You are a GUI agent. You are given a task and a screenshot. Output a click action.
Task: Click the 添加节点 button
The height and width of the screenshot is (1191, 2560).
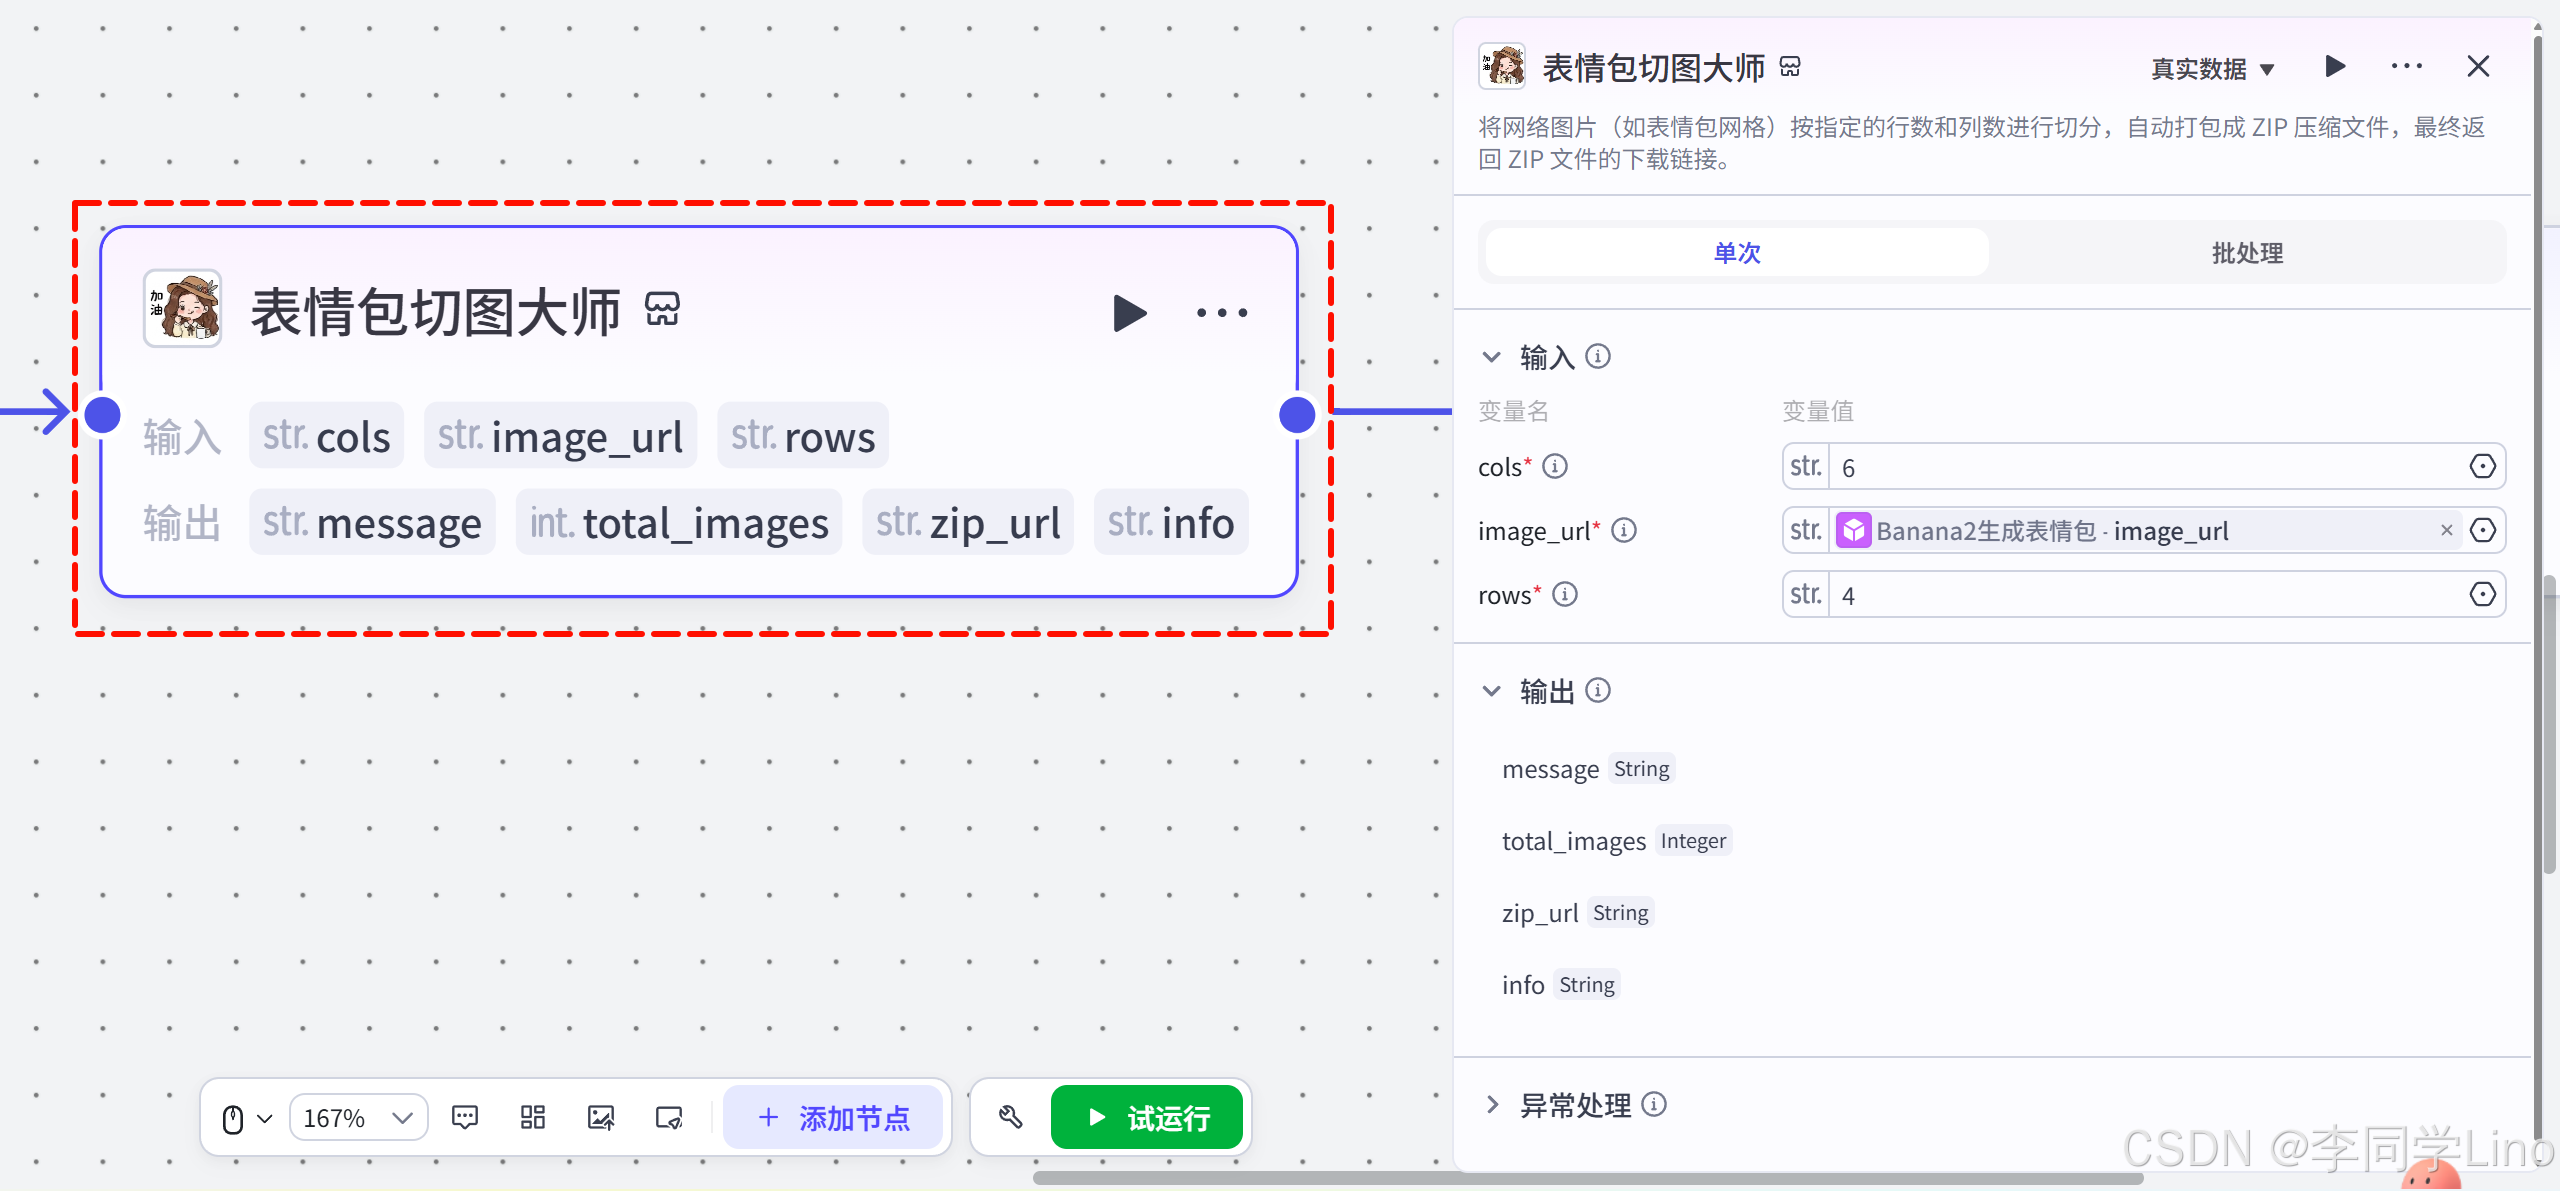pyautogui.click(x=833, y=1117)
